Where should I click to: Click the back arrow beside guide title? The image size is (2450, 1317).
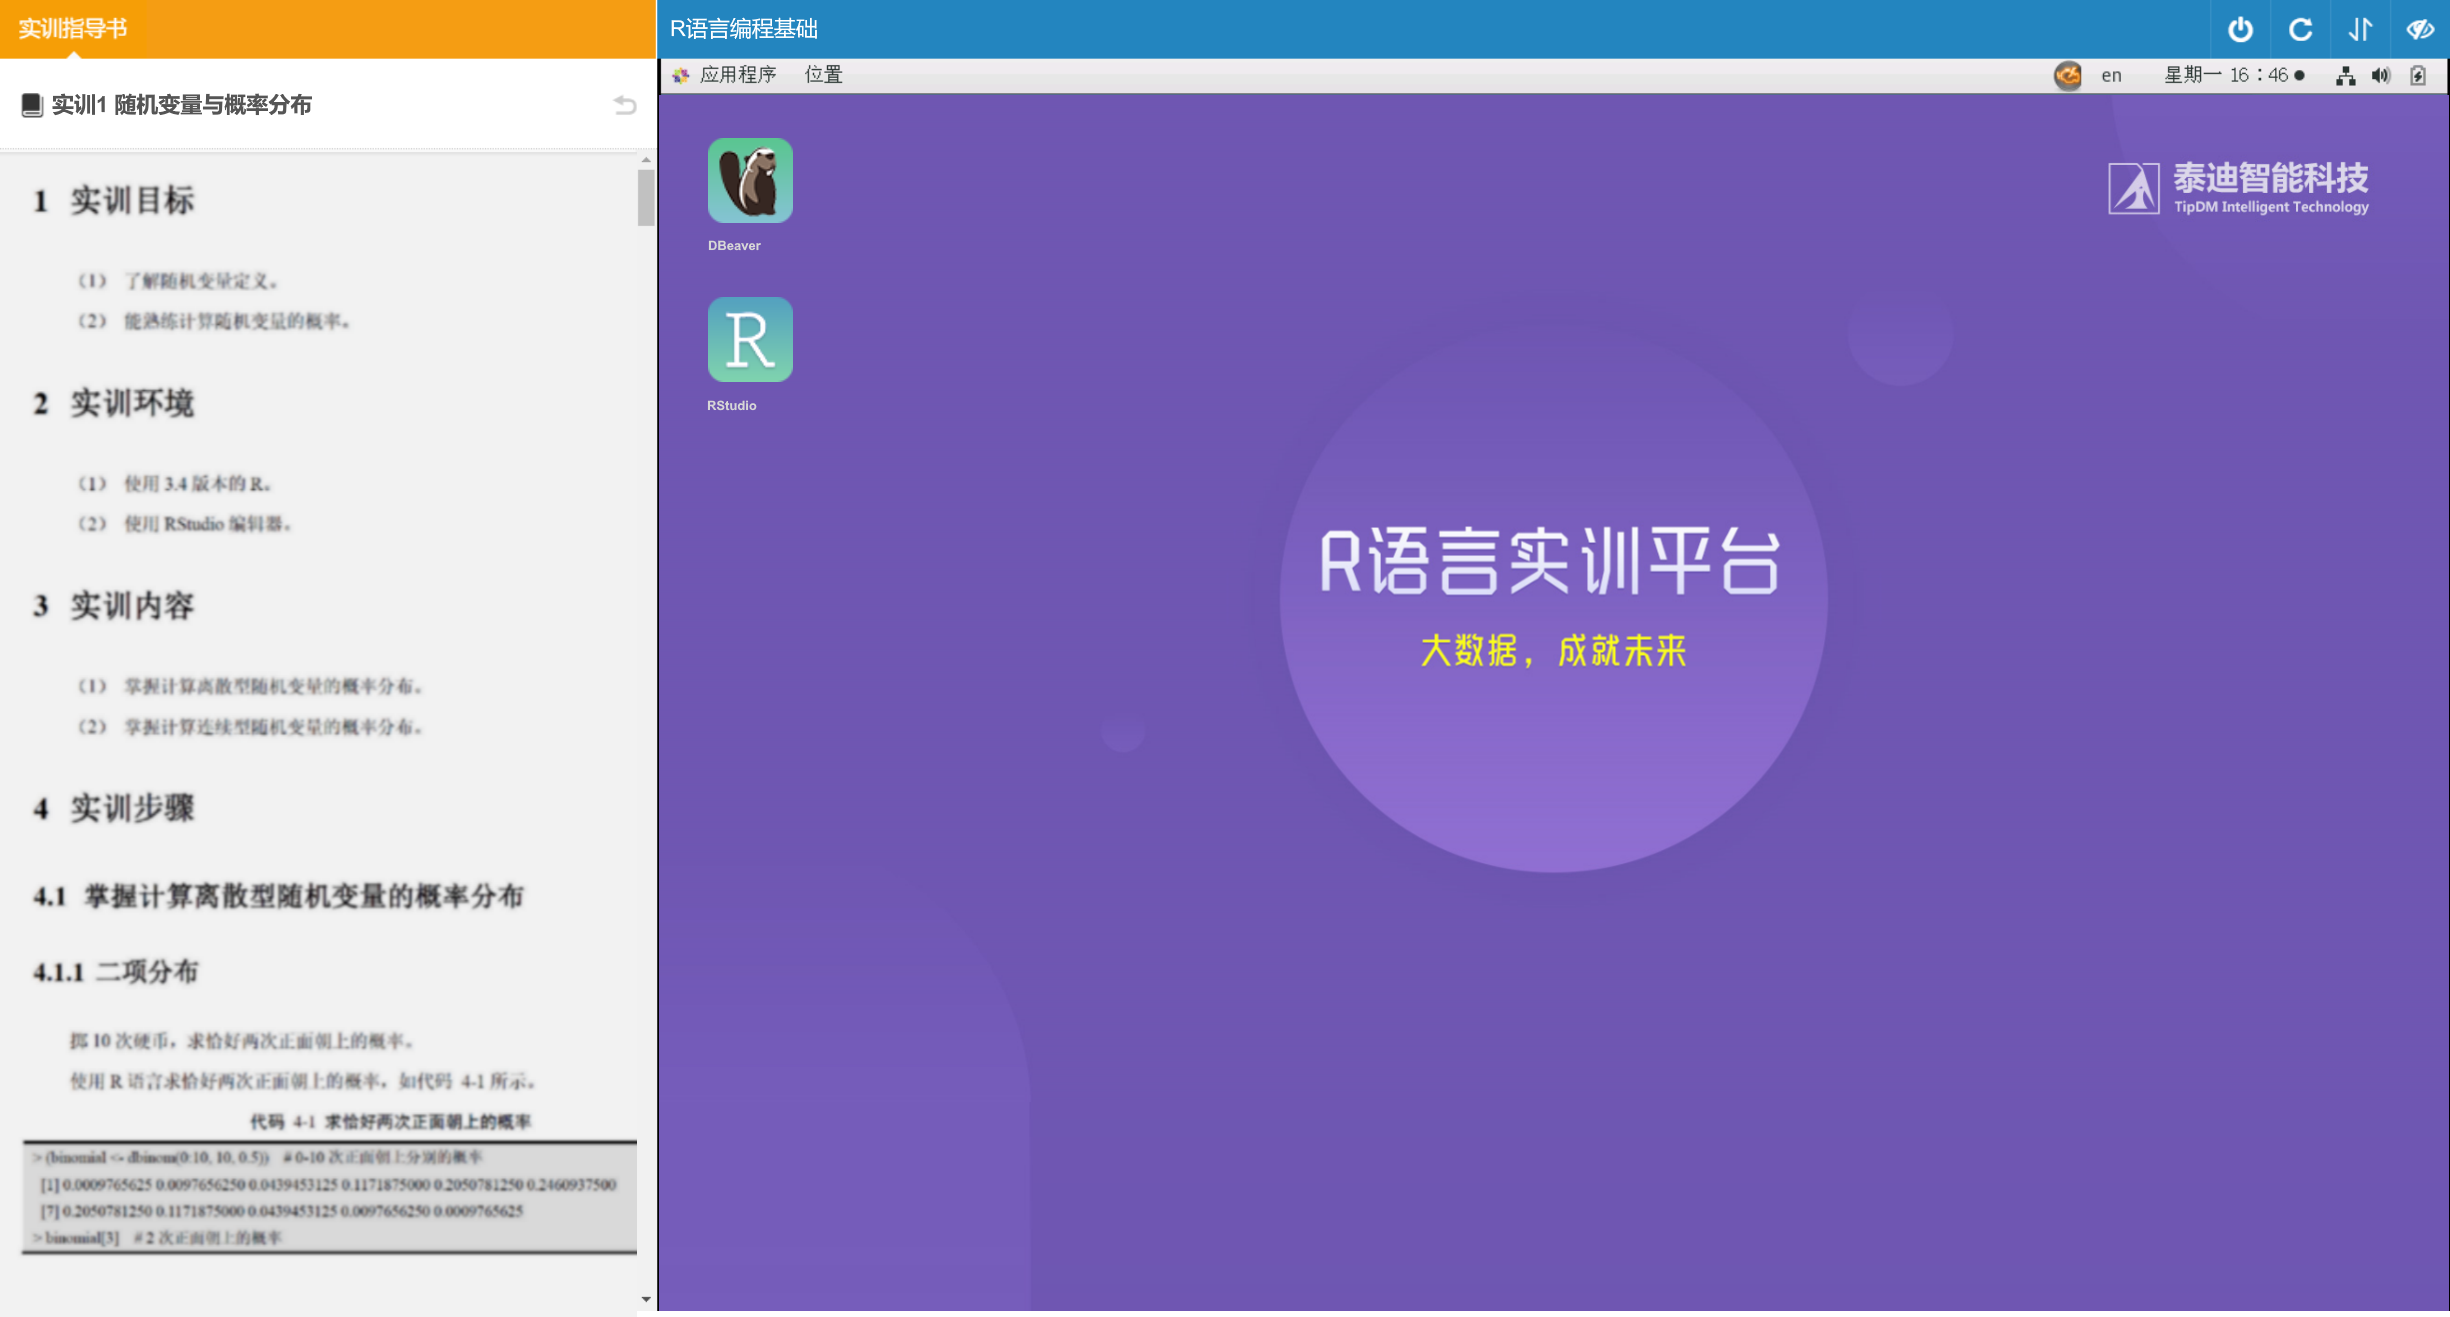(x=625, y=105)
